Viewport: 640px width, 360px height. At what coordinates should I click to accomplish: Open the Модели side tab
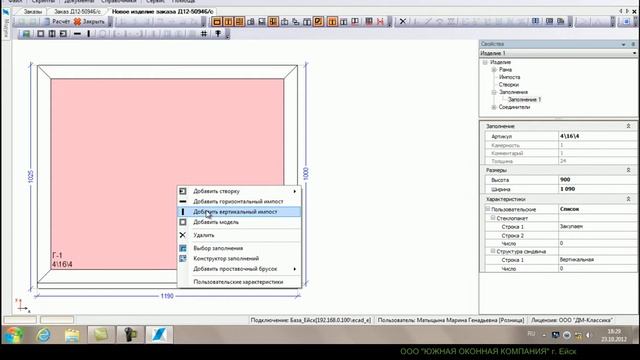[6, 28]
